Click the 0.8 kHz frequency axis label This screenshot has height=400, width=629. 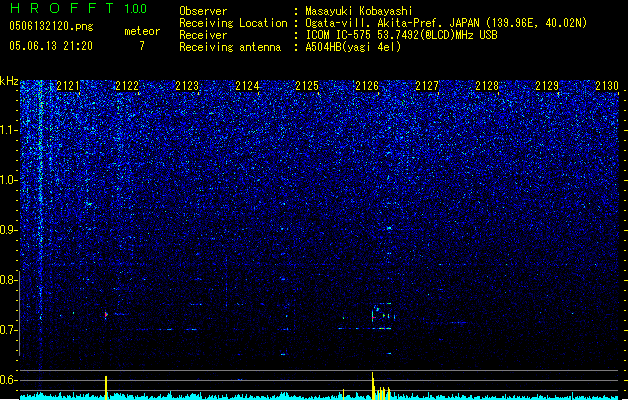click(8, 280)
